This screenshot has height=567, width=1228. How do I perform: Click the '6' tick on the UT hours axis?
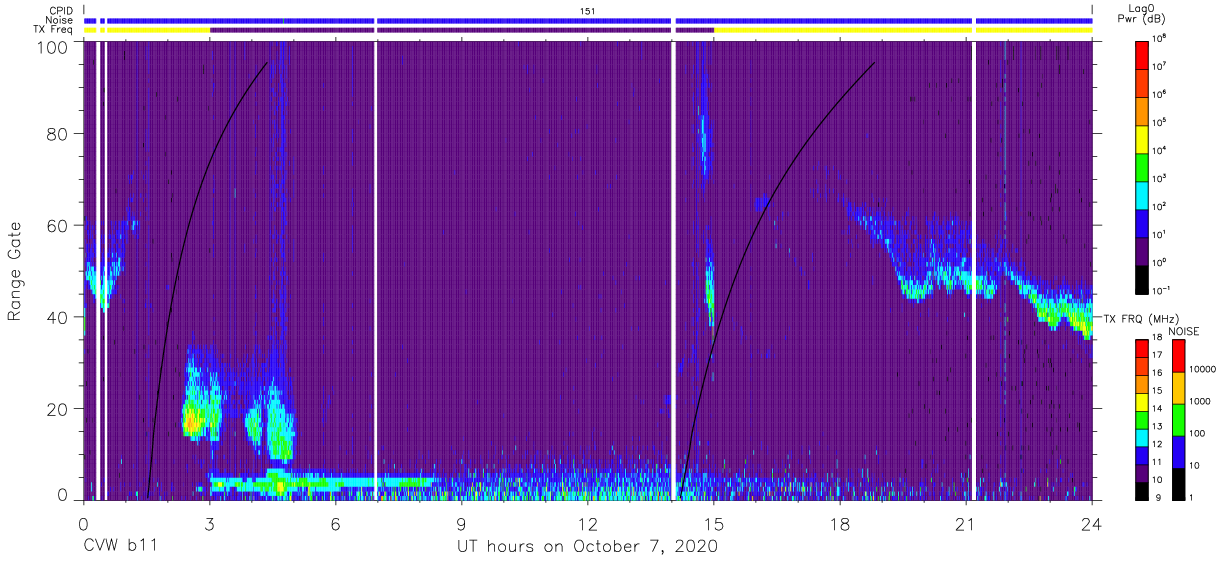[335, 523]
